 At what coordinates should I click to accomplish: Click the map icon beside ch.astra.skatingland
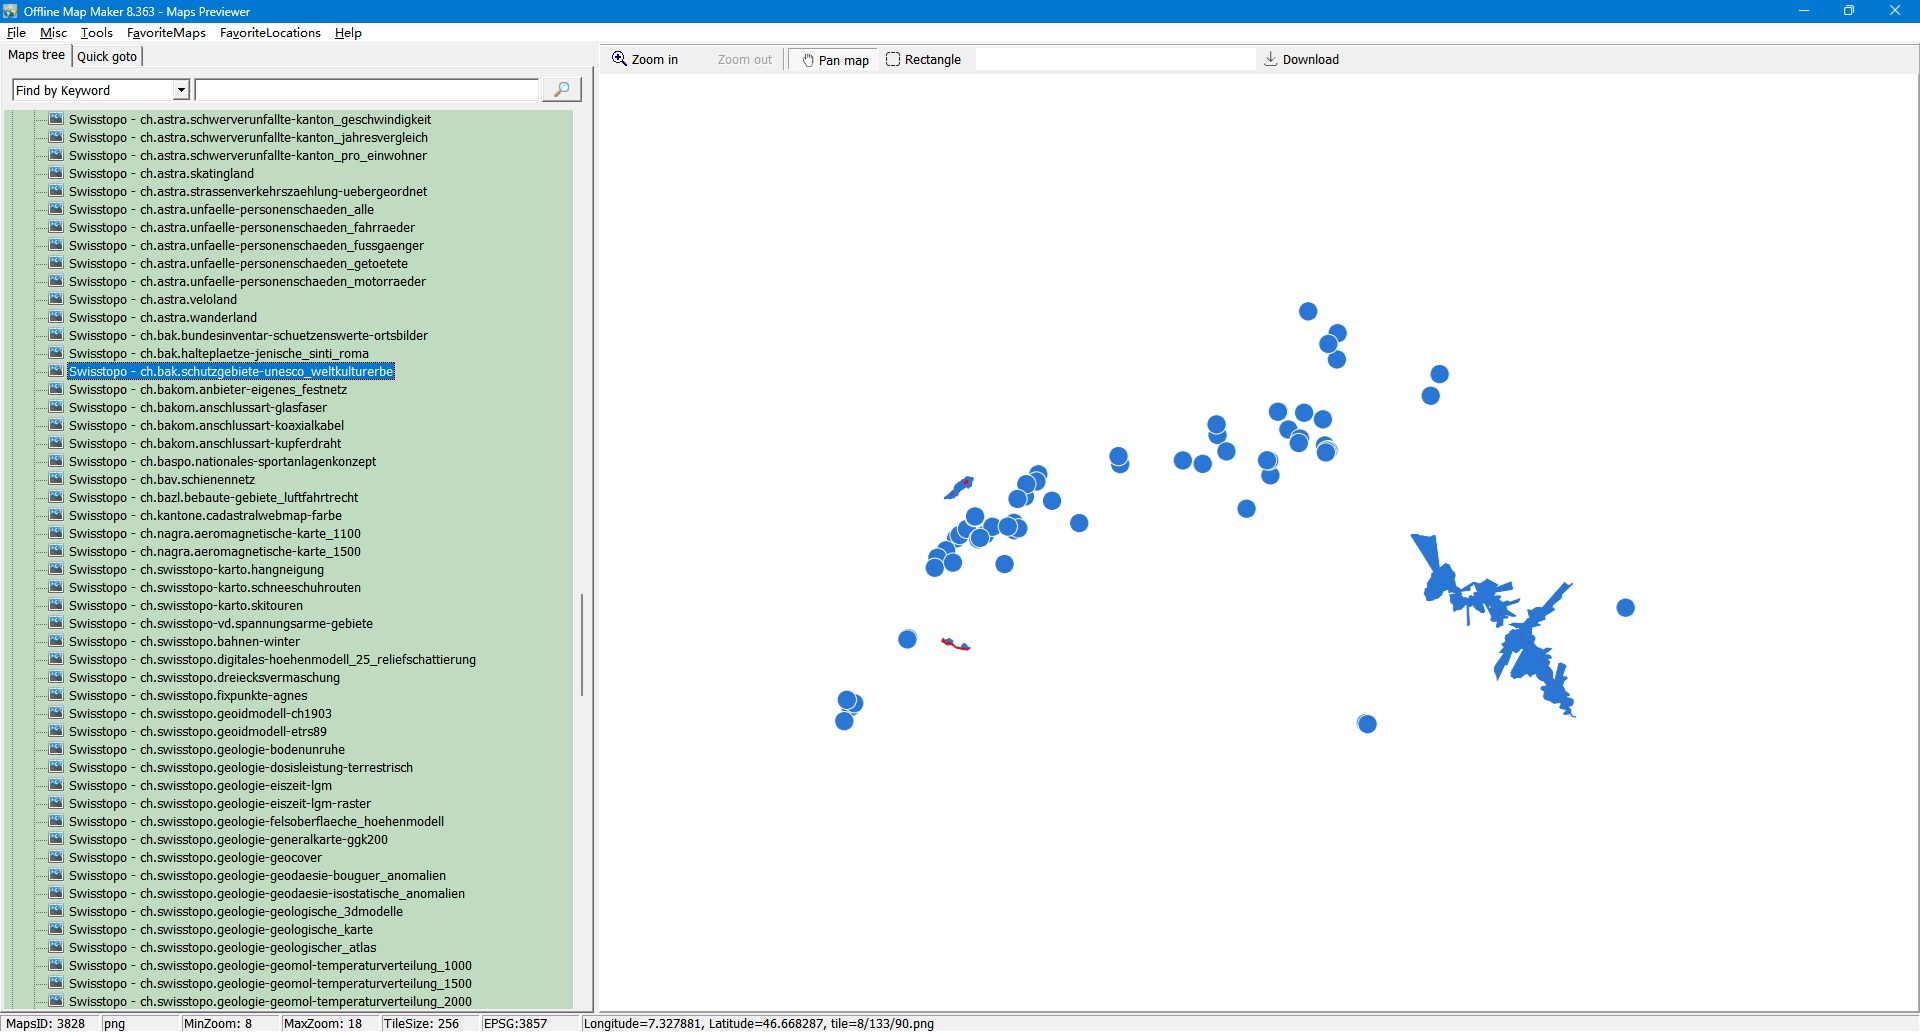57,173
